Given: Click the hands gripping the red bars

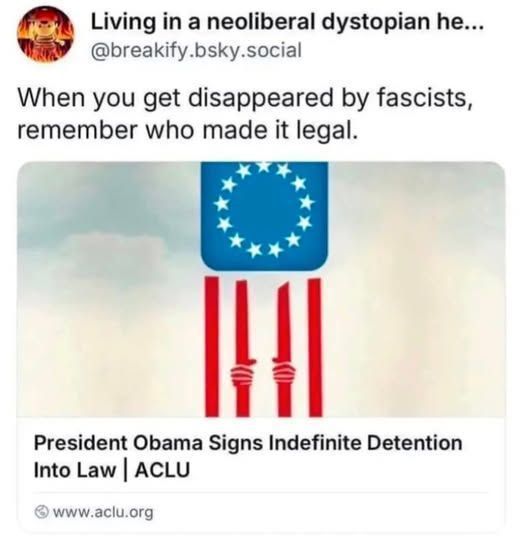Looking at the screenshot, I should pos(262,372).
